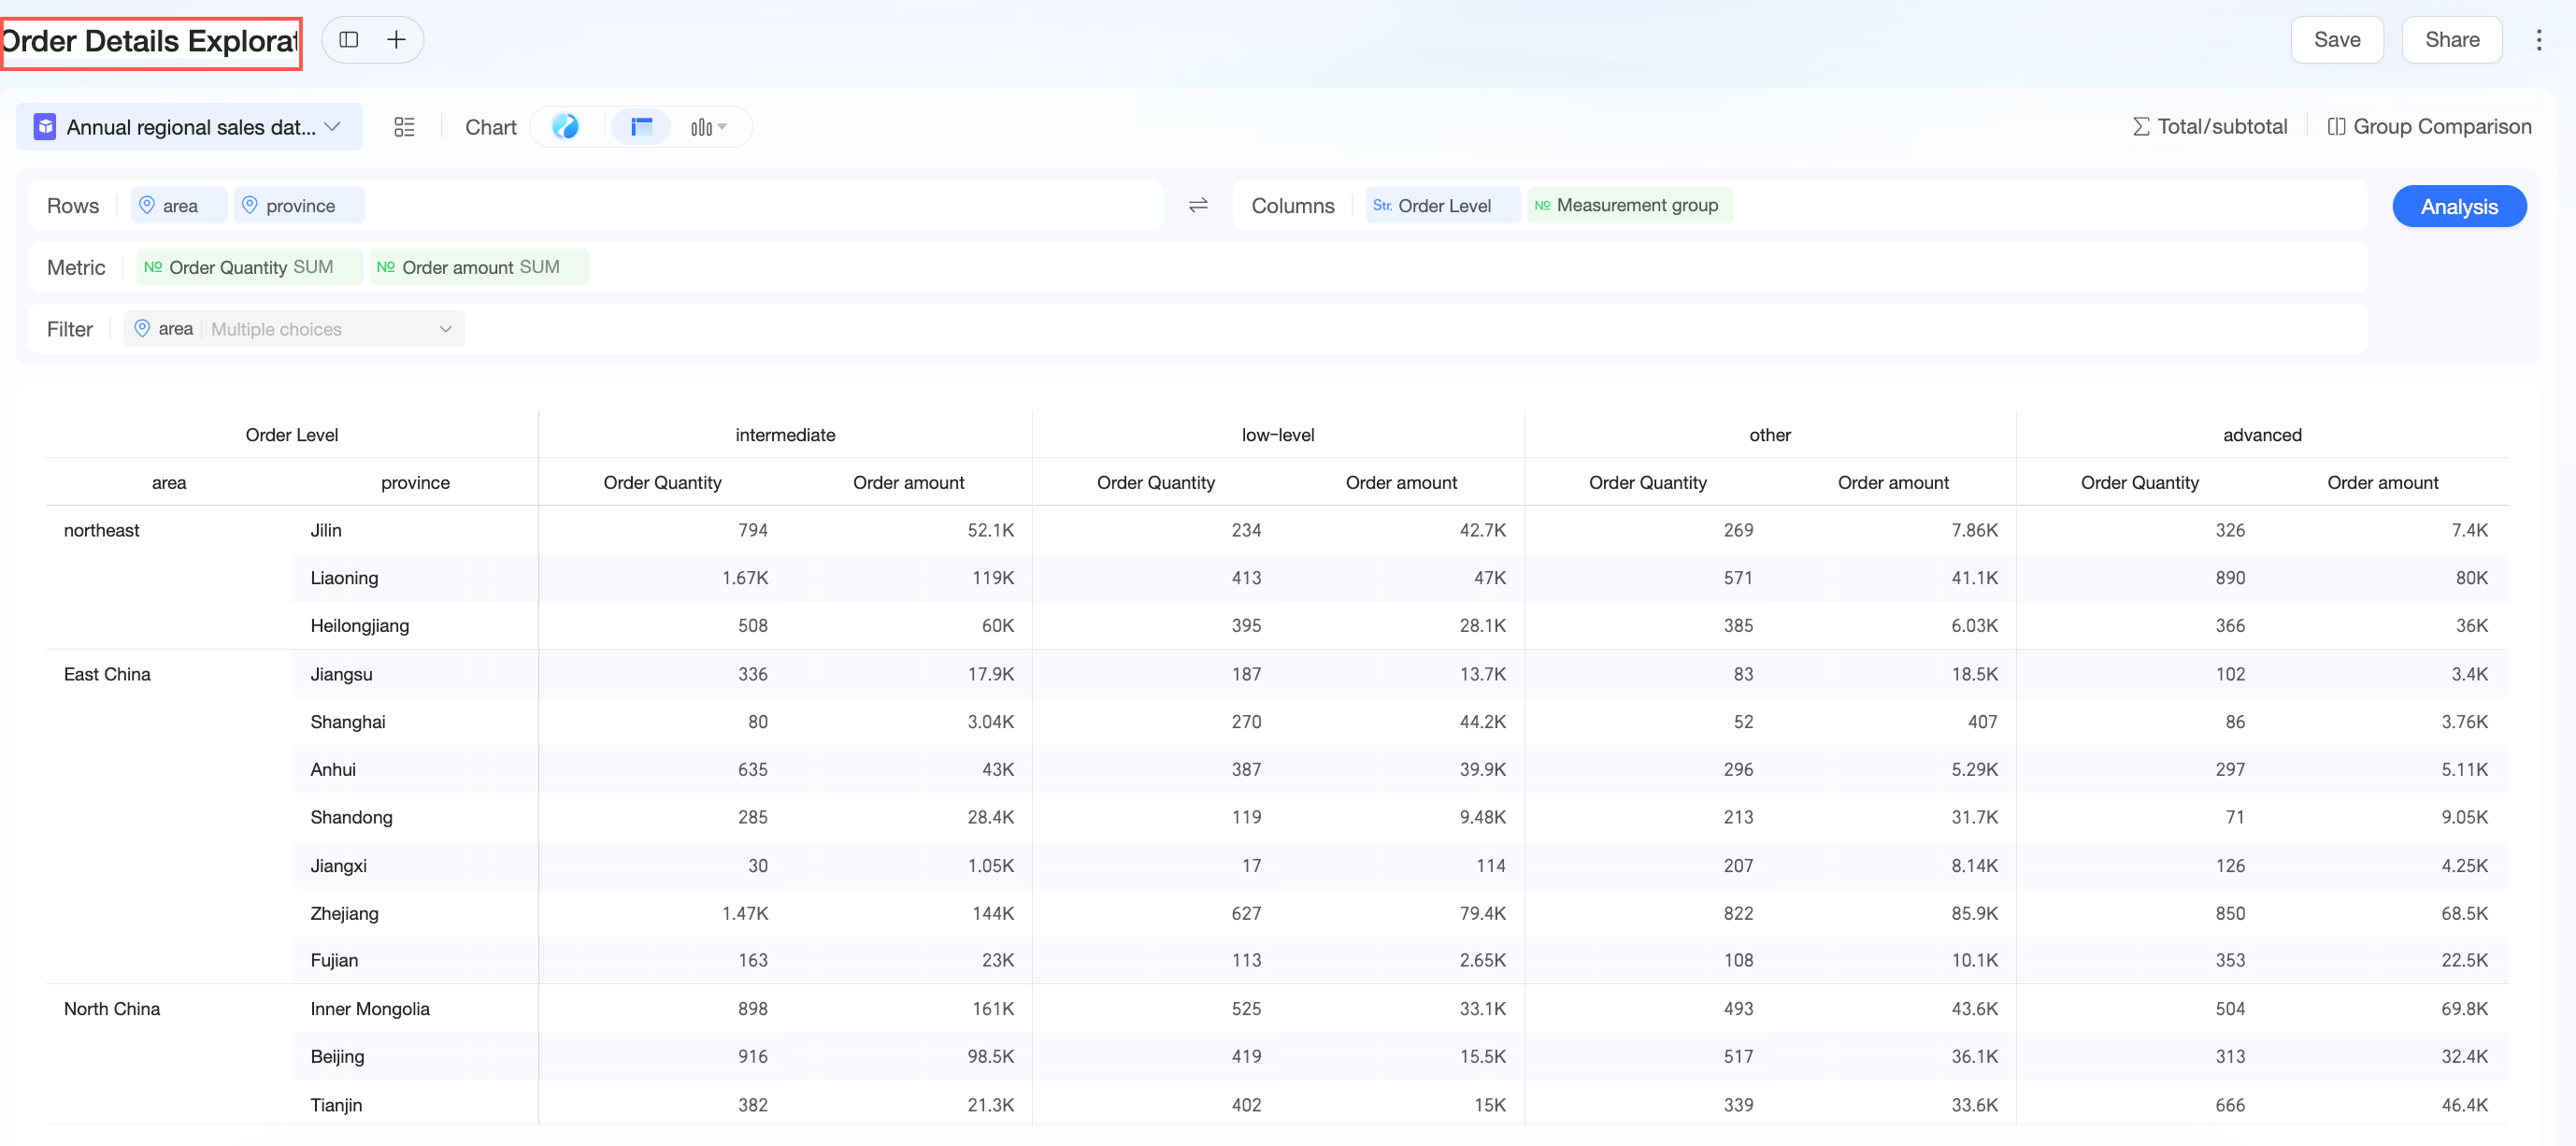Click the split panel layout icon

349,40
